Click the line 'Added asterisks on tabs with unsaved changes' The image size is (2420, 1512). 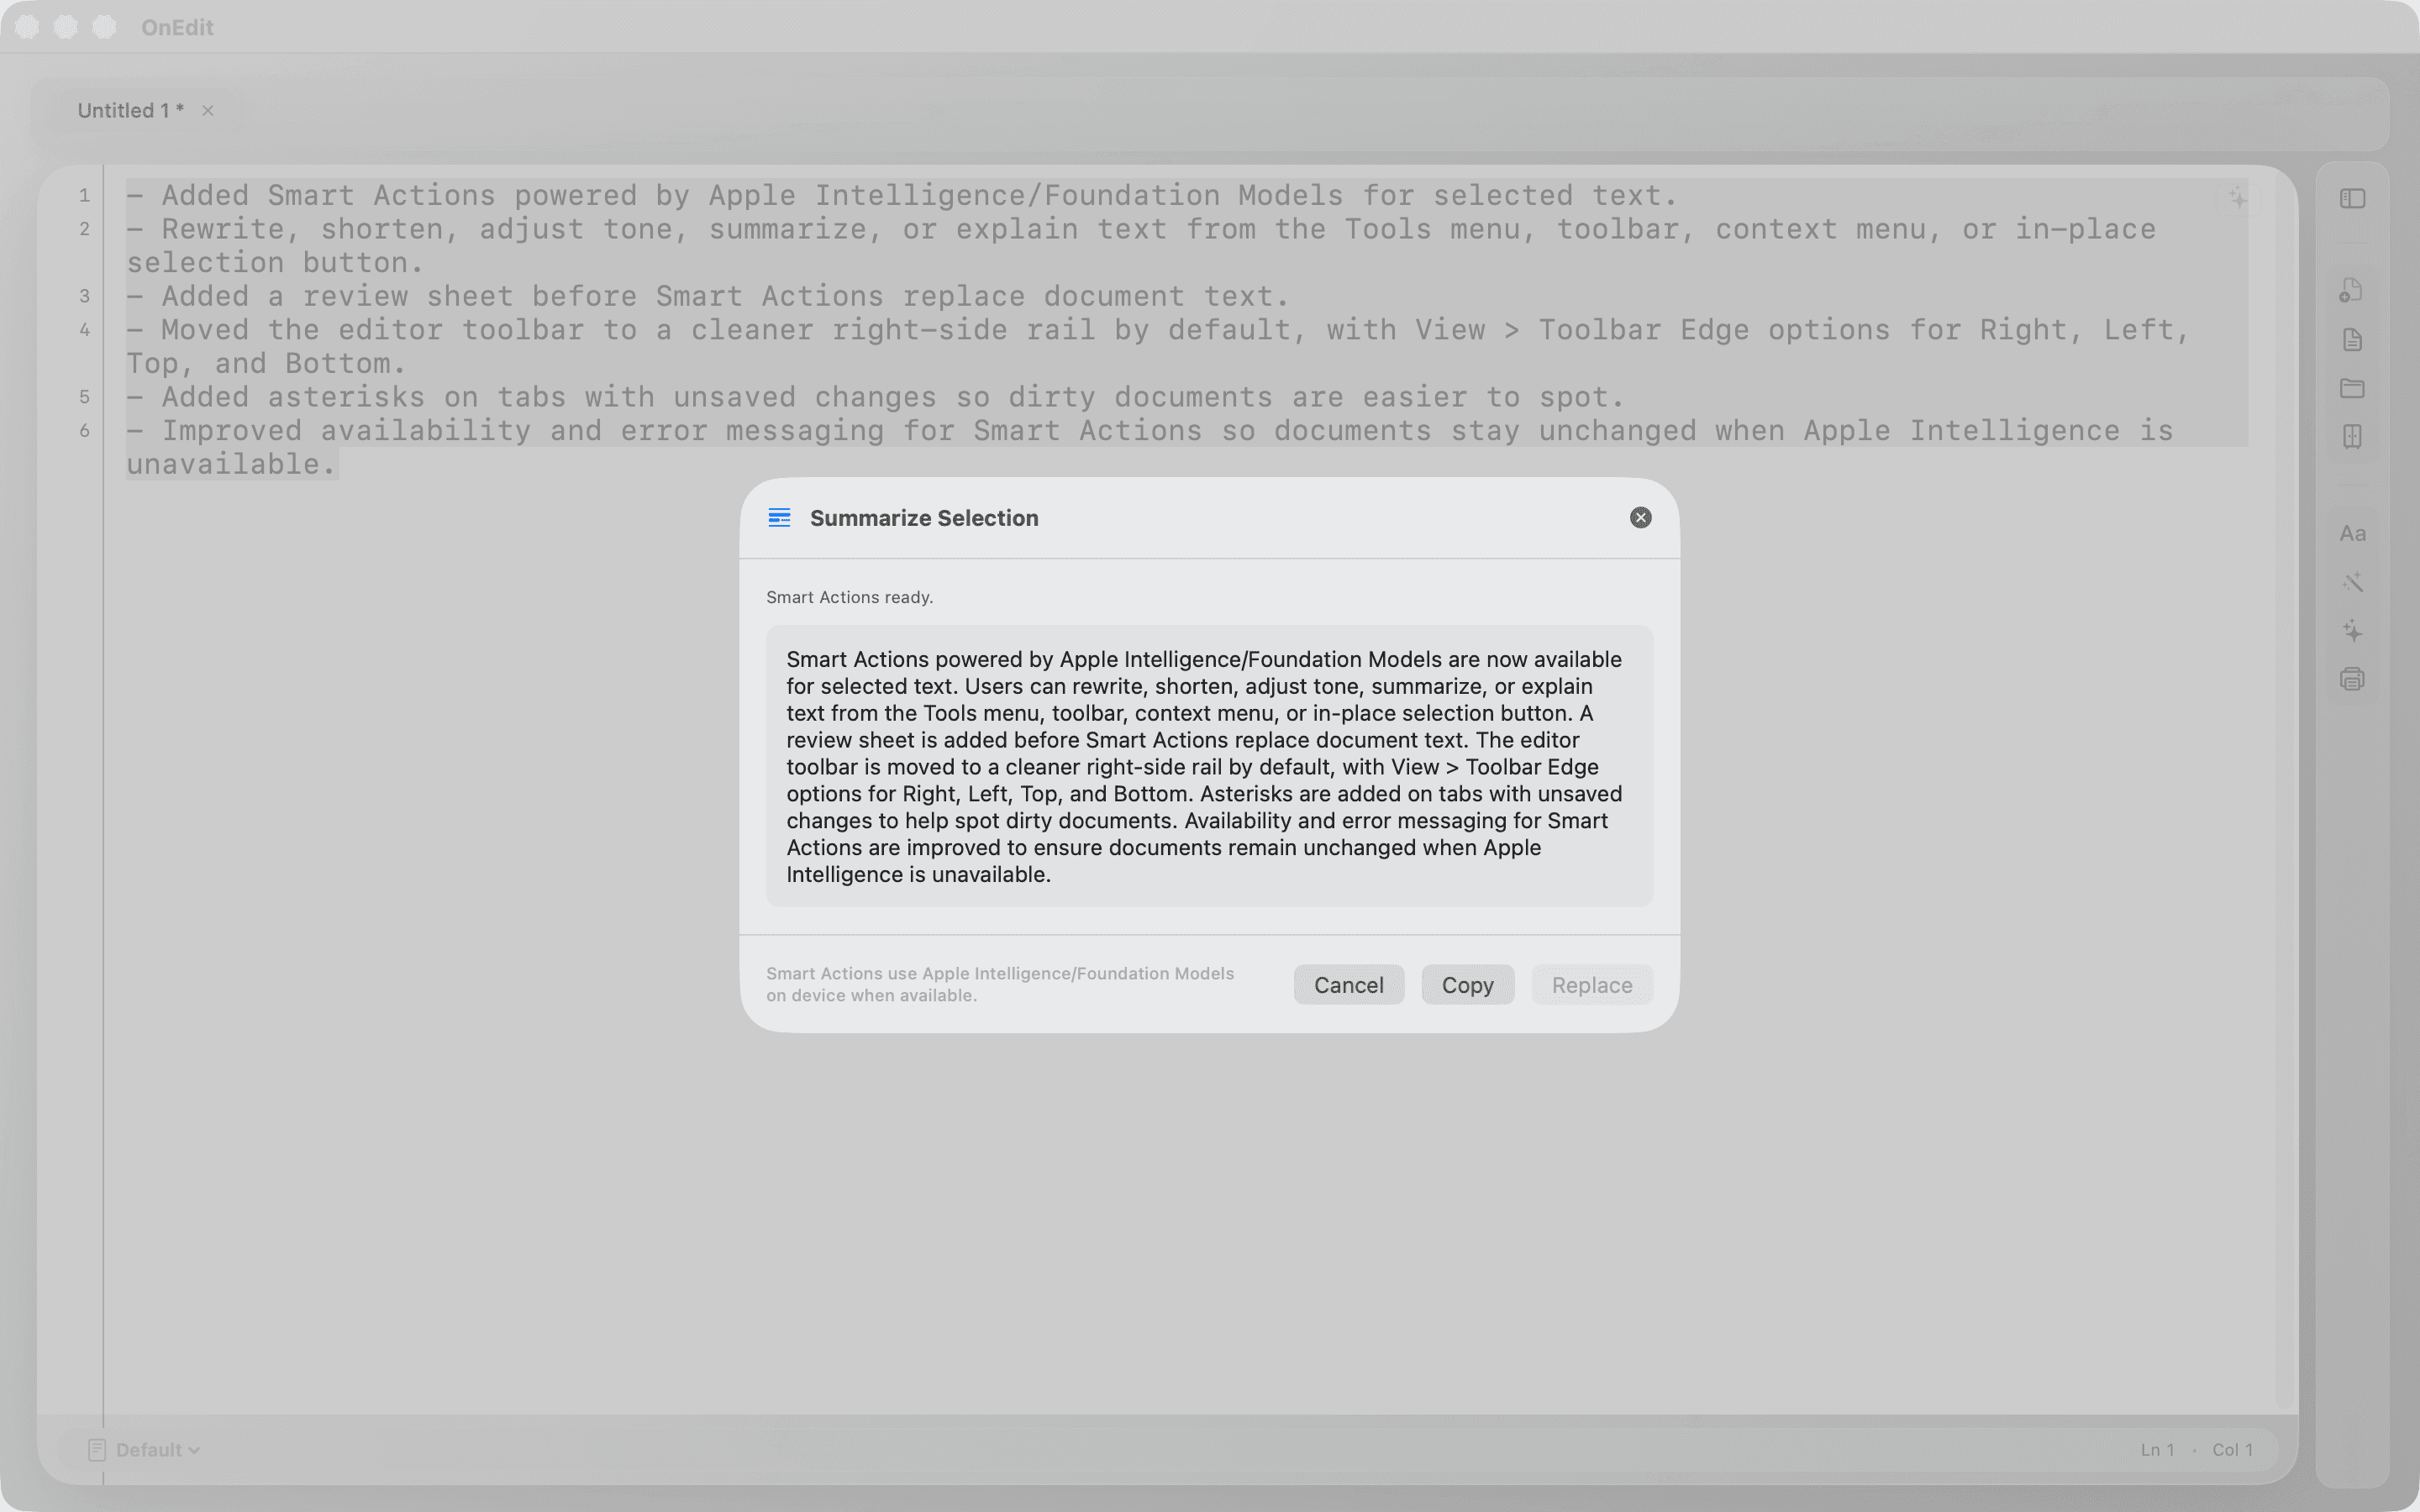(x=875, y=398)
